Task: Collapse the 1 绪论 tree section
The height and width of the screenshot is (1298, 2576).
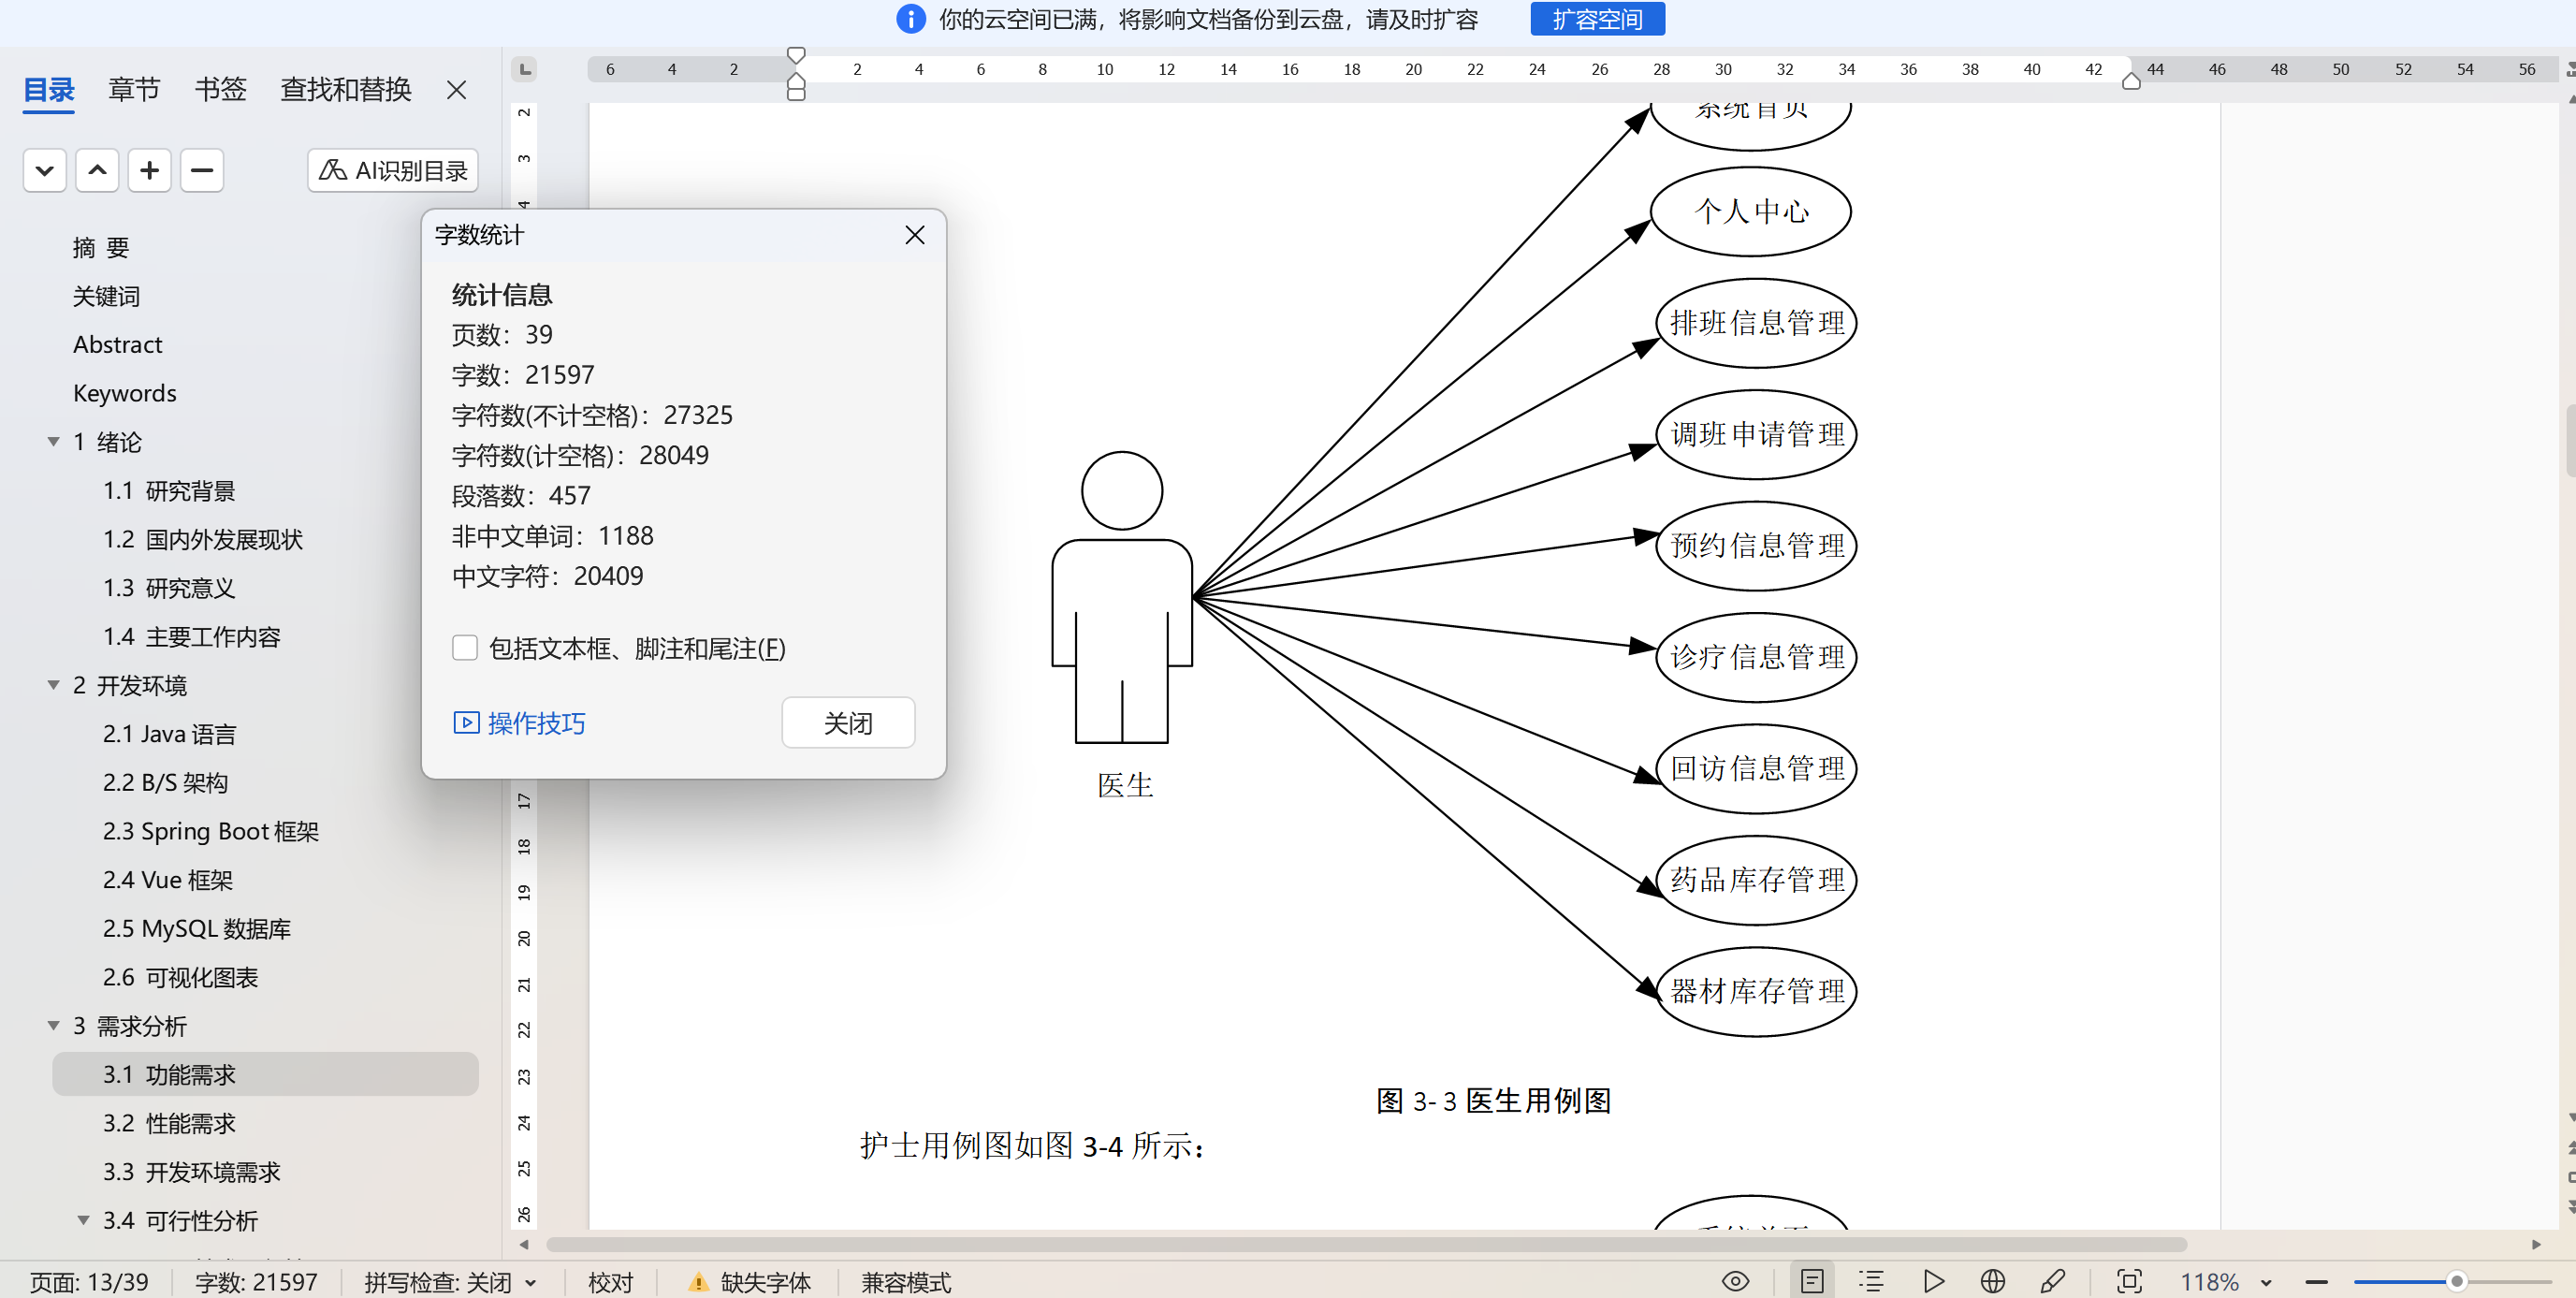Action: (x=53, y=441)
